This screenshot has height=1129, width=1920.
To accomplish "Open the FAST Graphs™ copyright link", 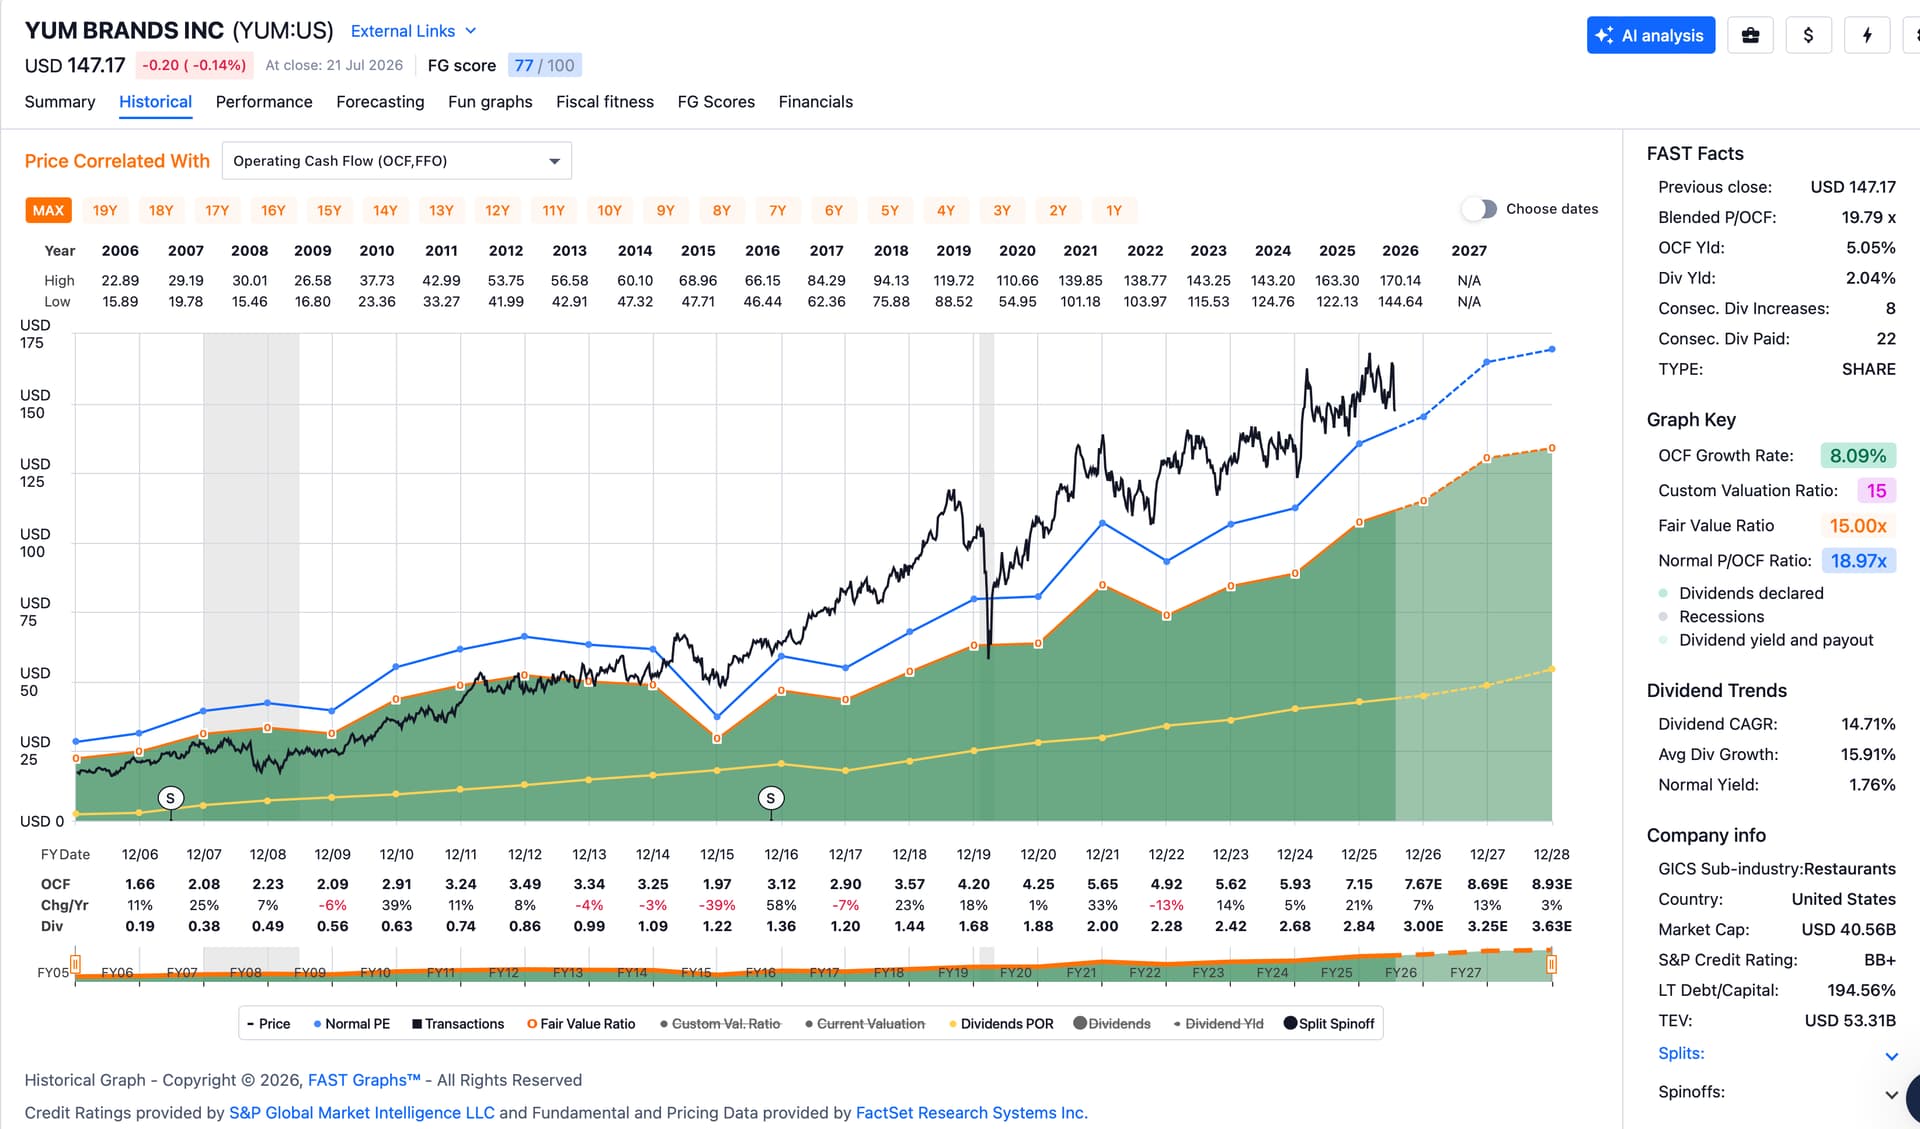I will coord(364,1080).
